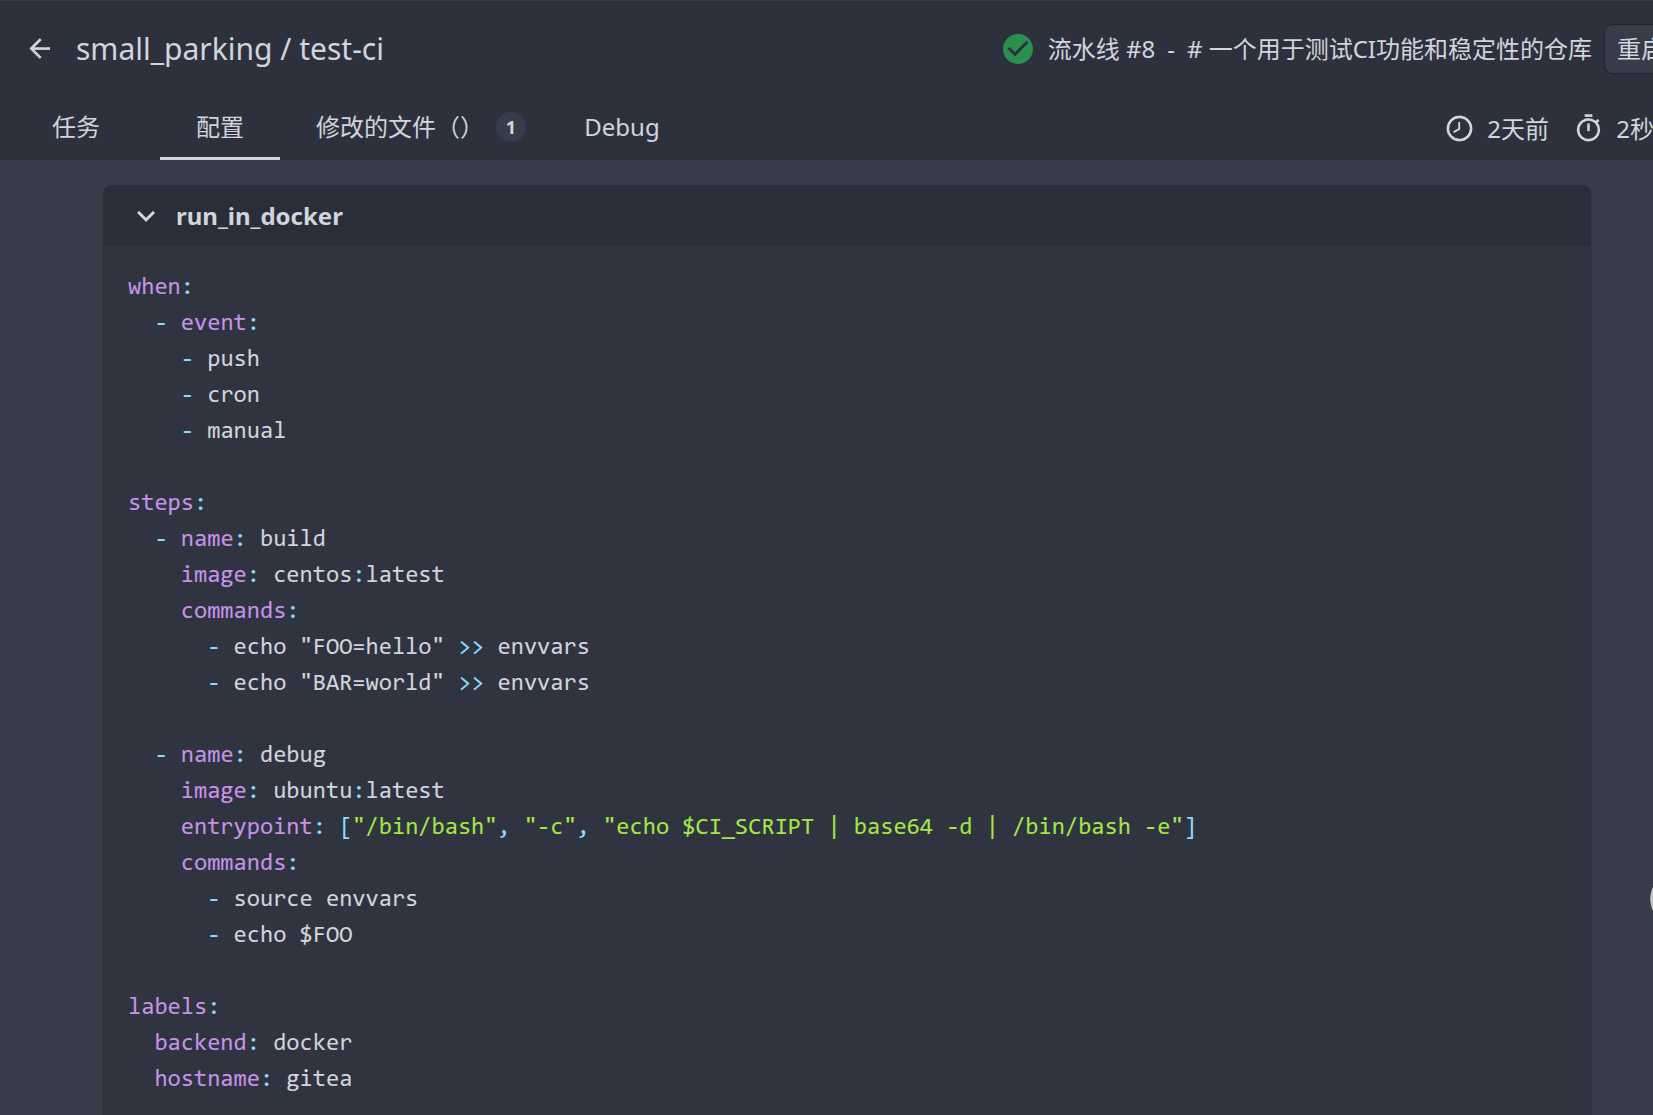Click the clock icon beside 2天前
Screen dimensions: 1653x1115
1459,128
